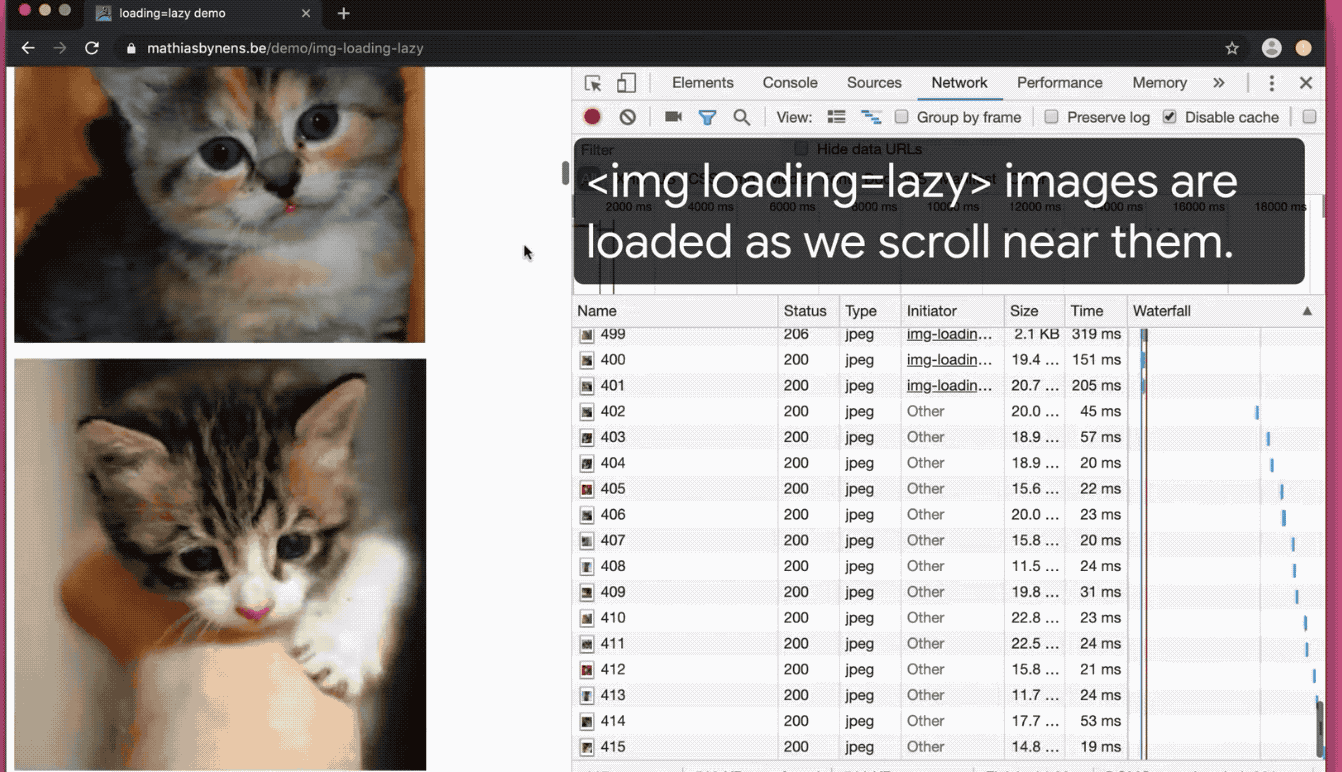Viewport: 1342px width, 772px height.
Task: Toggle the device toolbar icon
Action: 626,83
